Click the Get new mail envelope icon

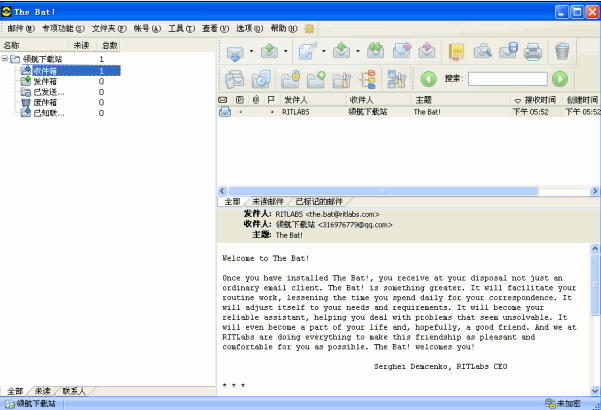pos(235,52)
